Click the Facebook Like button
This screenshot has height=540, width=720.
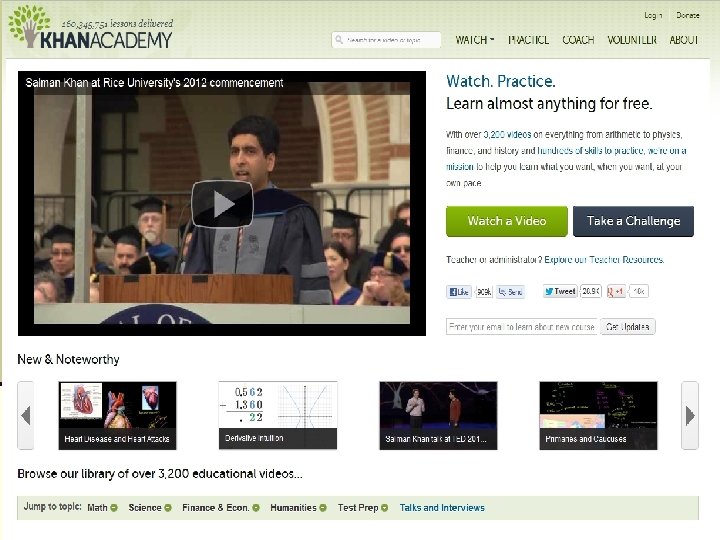tap(459, 292)
